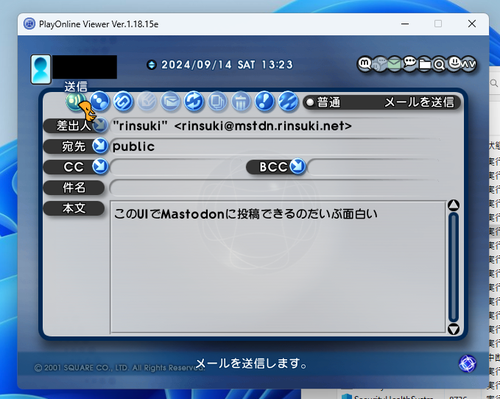The height and width of the screenshot is (399, 500).
Task: Open the PlayOnline 'm' bubble icon
Action: tap(365, 63)
